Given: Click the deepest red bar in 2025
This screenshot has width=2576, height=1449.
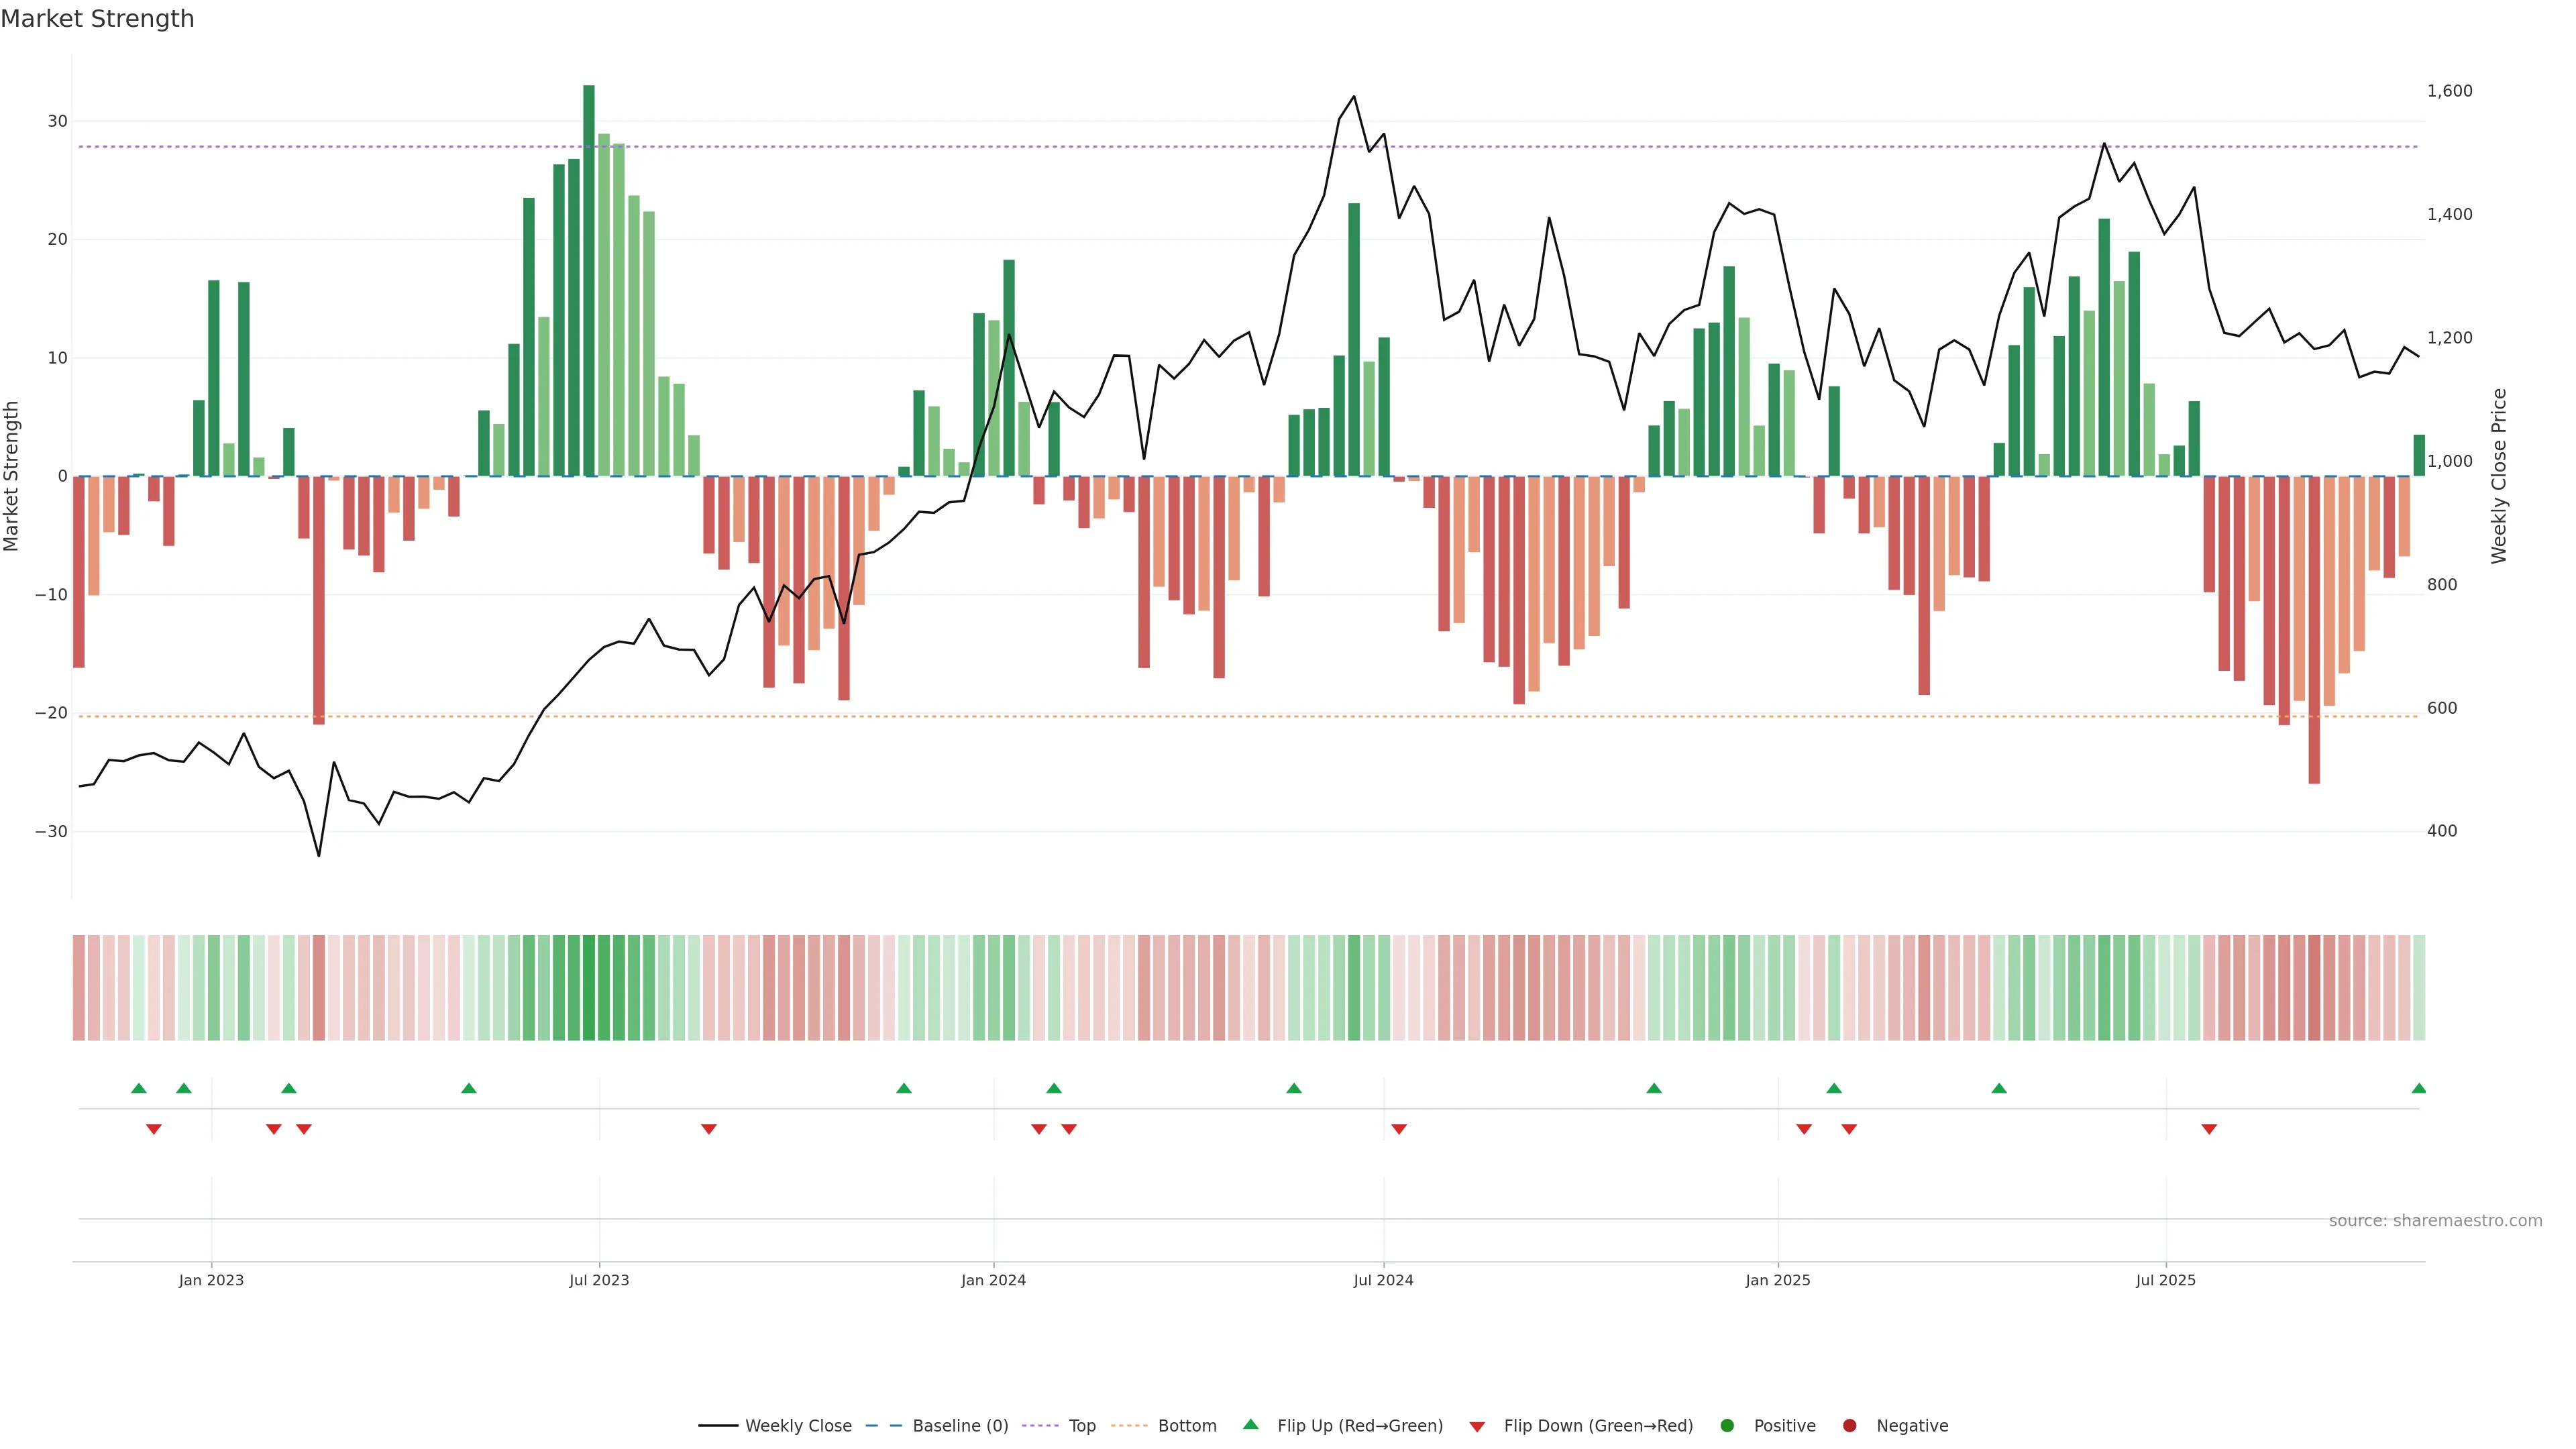Looking at the screenshot, I should 2314,630.
